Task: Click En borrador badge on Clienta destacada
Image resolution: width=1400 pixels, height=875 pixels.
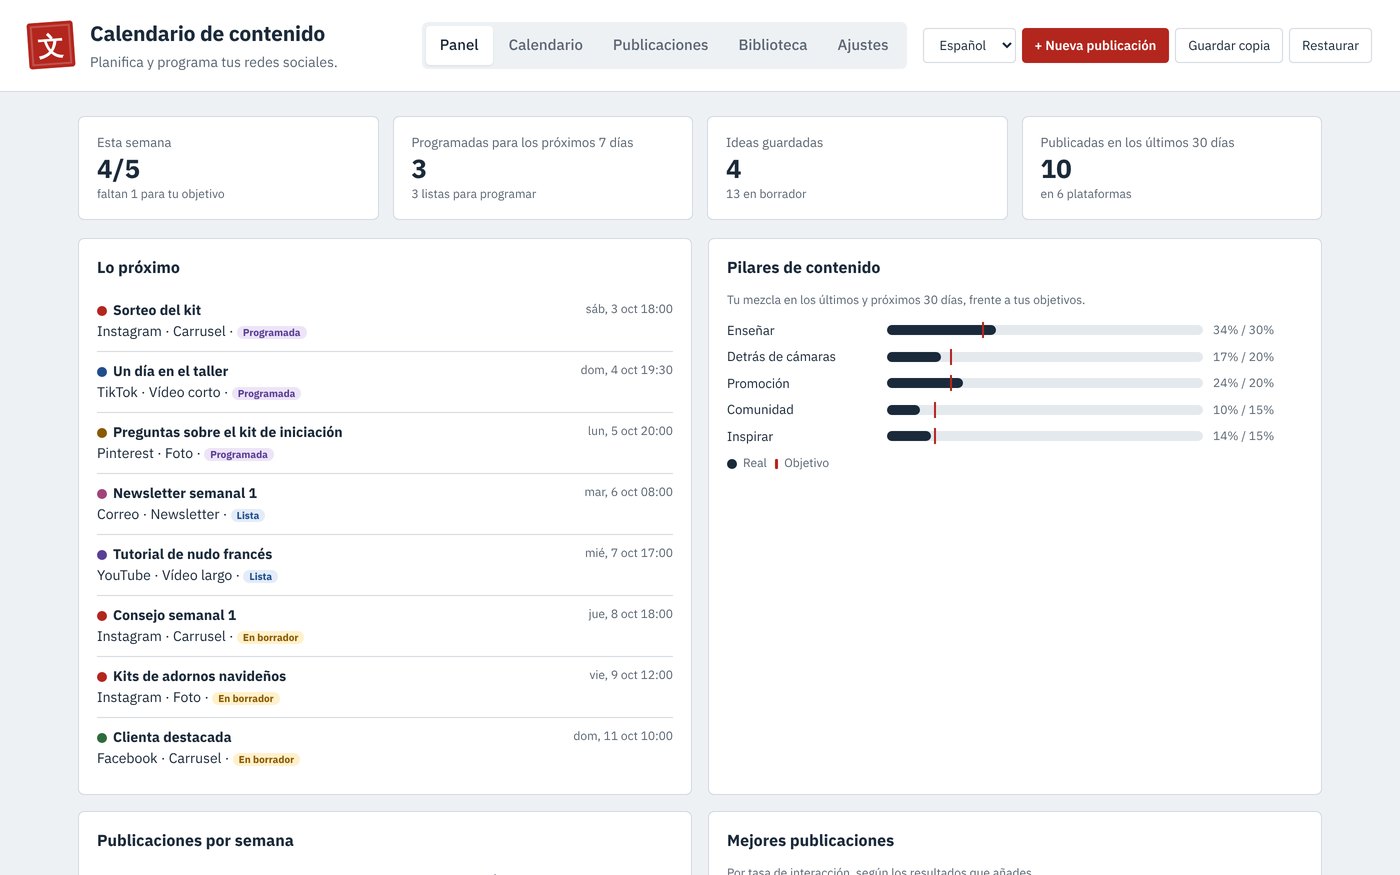Action: [266, 760]
